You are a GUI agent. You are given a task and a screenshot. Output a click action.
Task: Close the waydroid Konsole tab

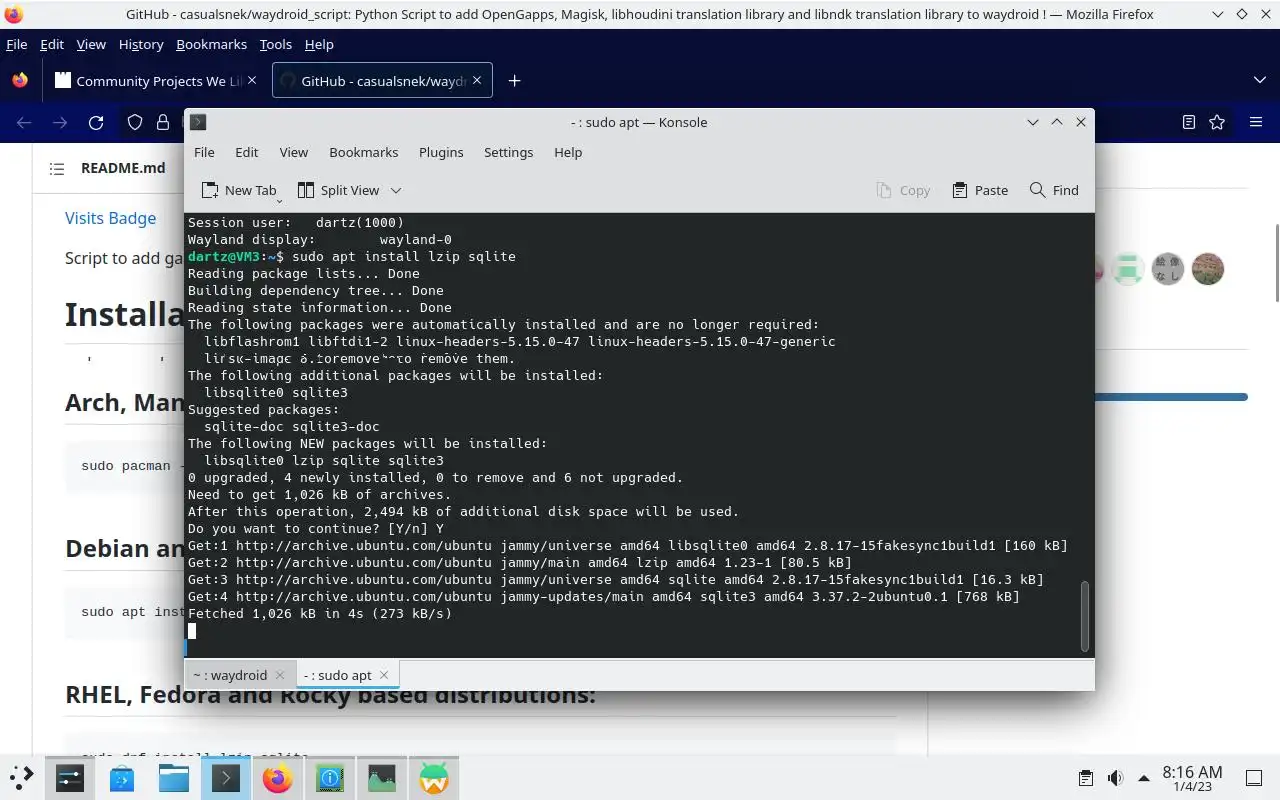(x=280, y=675)
